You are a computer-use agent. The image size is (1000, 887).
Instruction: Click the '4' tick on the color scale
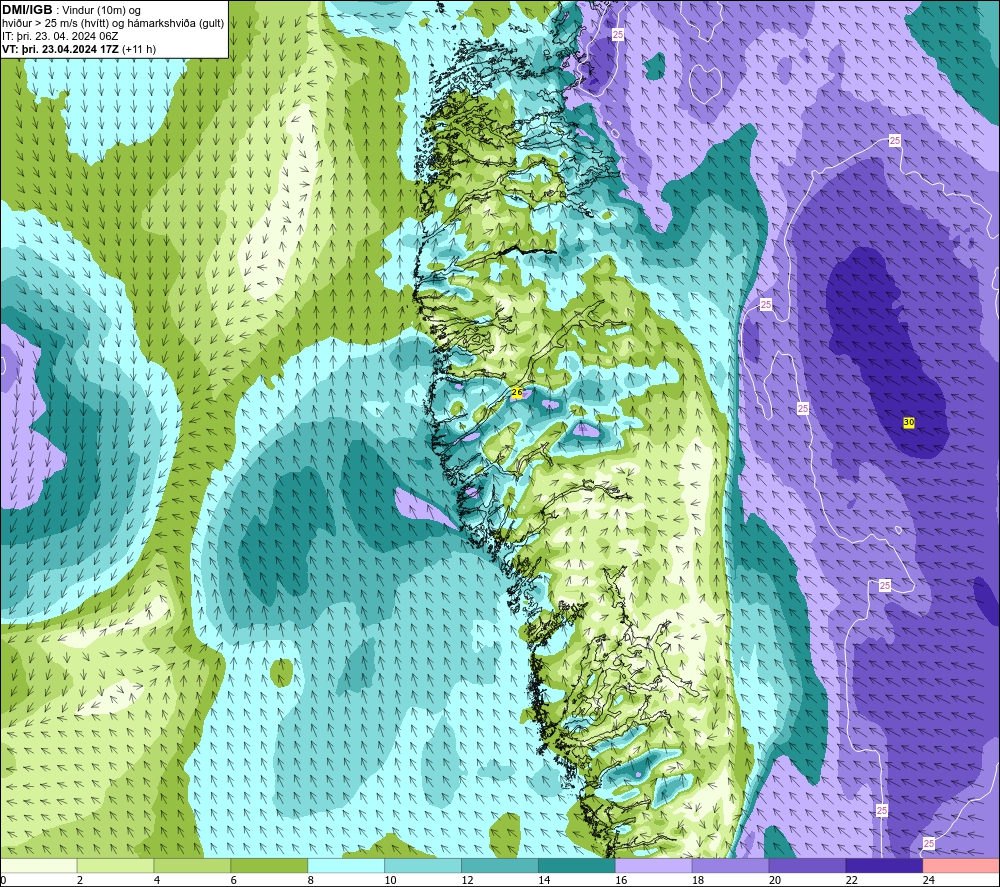[157, 880]
